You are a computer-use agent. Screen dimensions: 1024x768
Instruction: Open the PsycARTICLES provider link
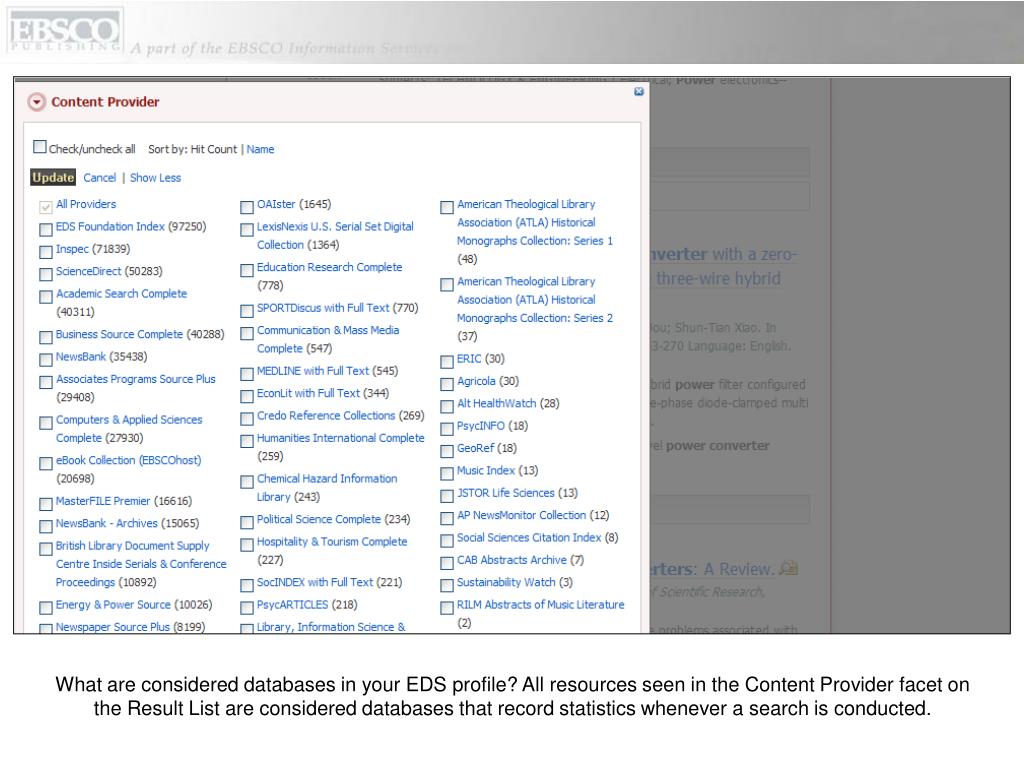[x=292, y=605]
